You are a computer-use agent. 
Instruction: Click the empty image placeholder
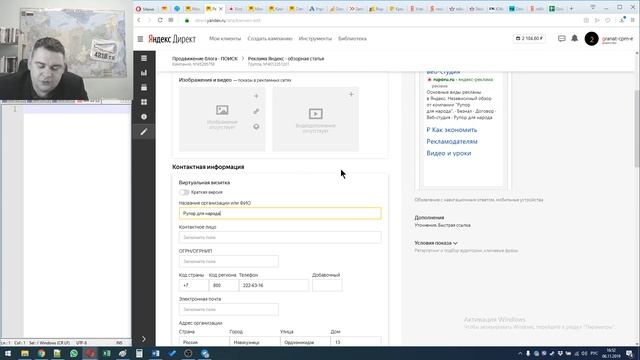pos(222,118)
